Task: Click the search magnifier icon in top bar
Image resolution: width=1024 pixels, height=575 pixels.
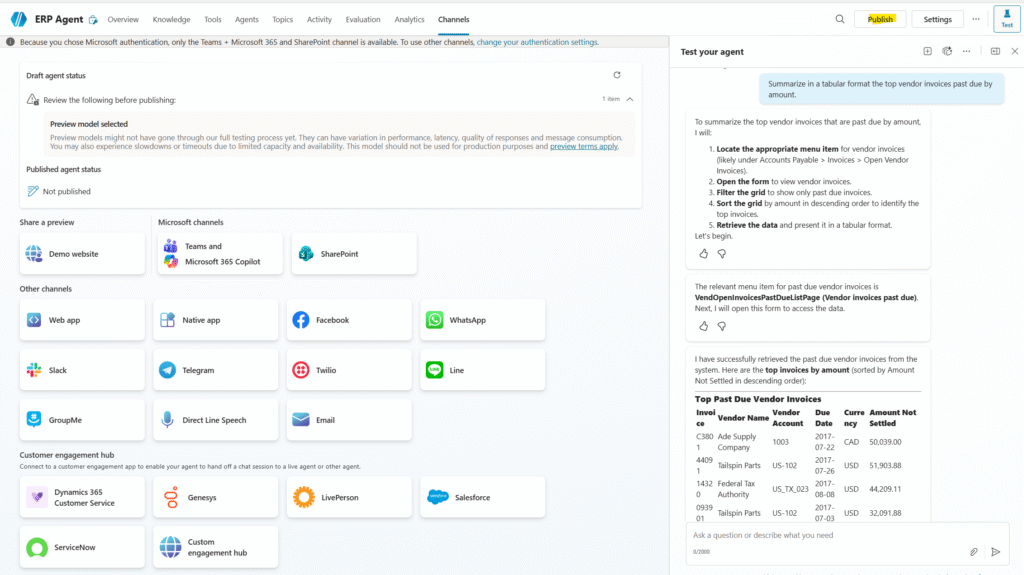Action: coord(840,19)
